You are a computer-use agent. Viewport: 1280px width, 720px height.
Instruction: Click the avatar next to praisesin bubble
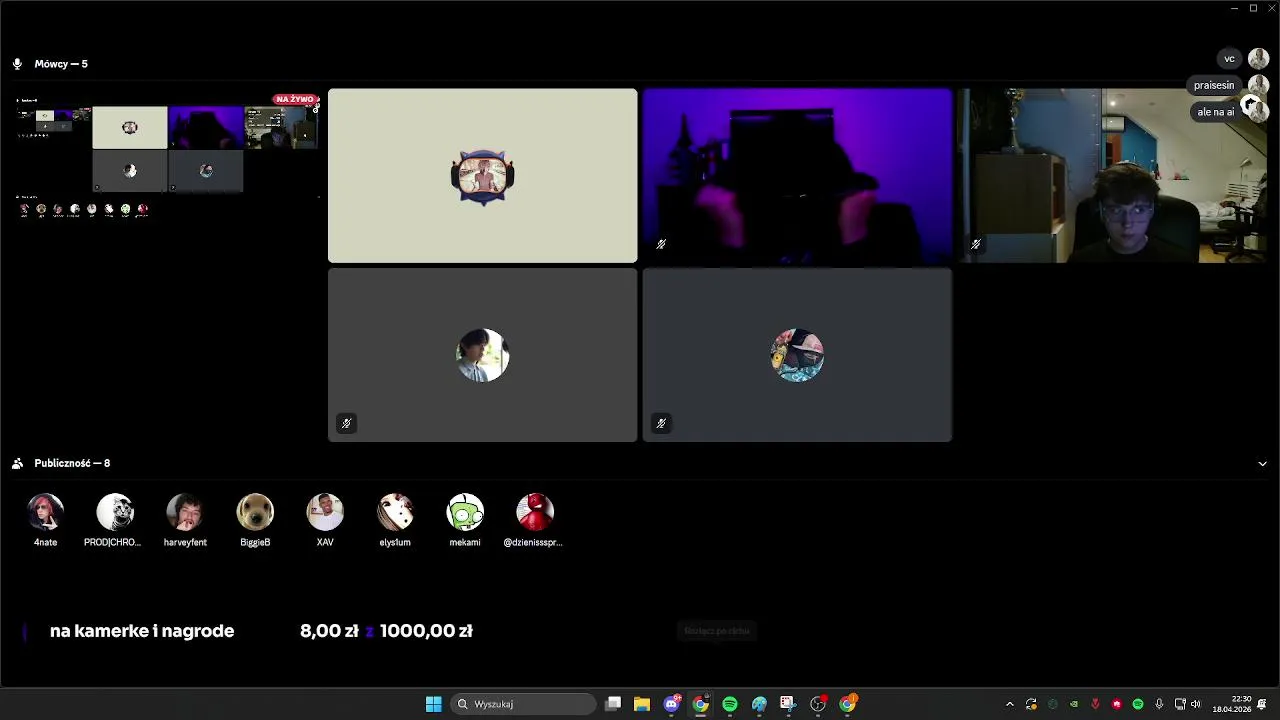[1258, 86]
